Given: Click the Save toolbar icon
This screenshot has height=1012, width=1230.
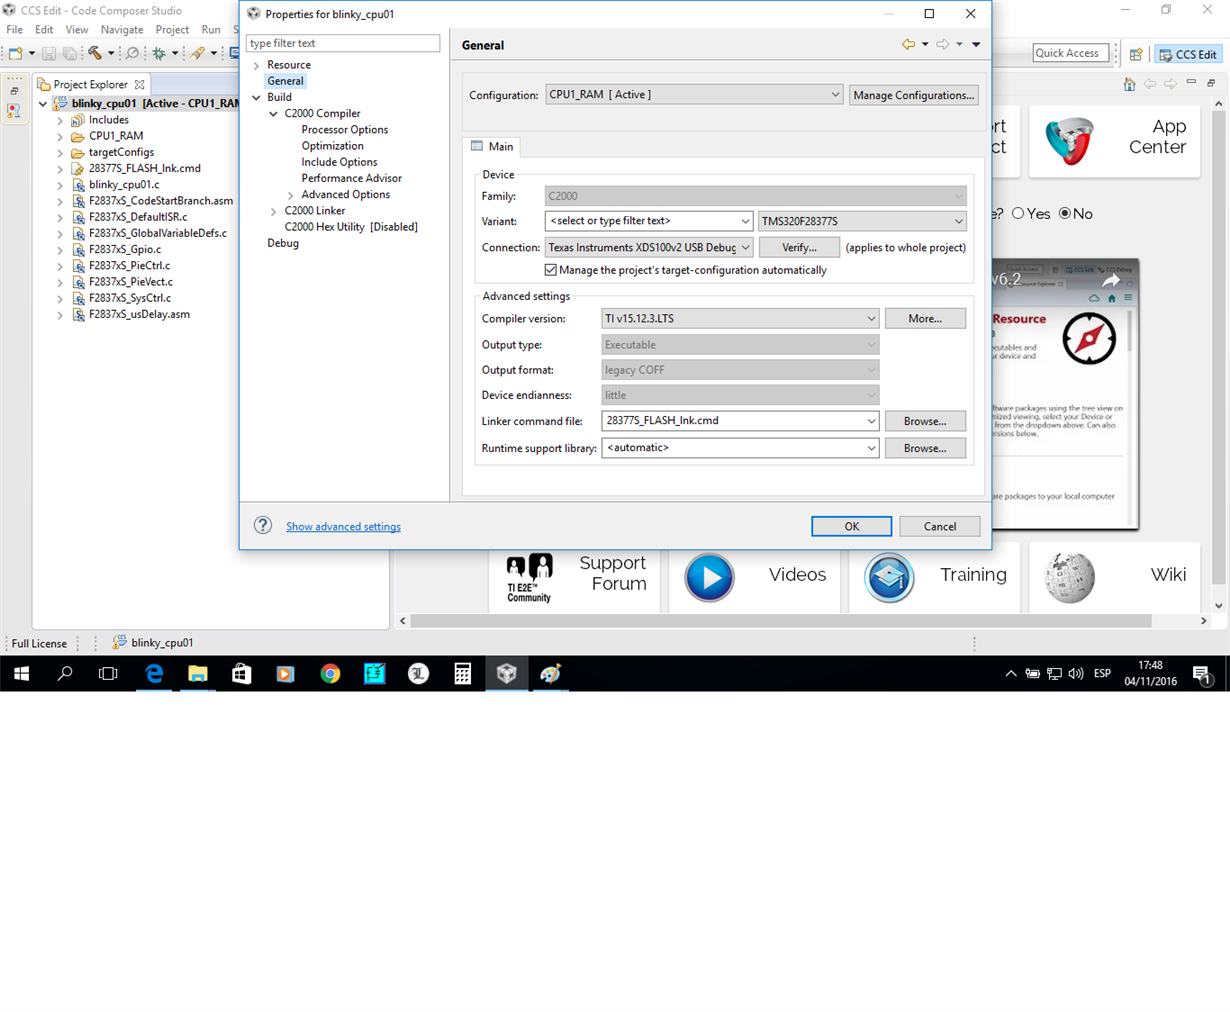Looking at the screenshot, I should (x=49, y=53).
